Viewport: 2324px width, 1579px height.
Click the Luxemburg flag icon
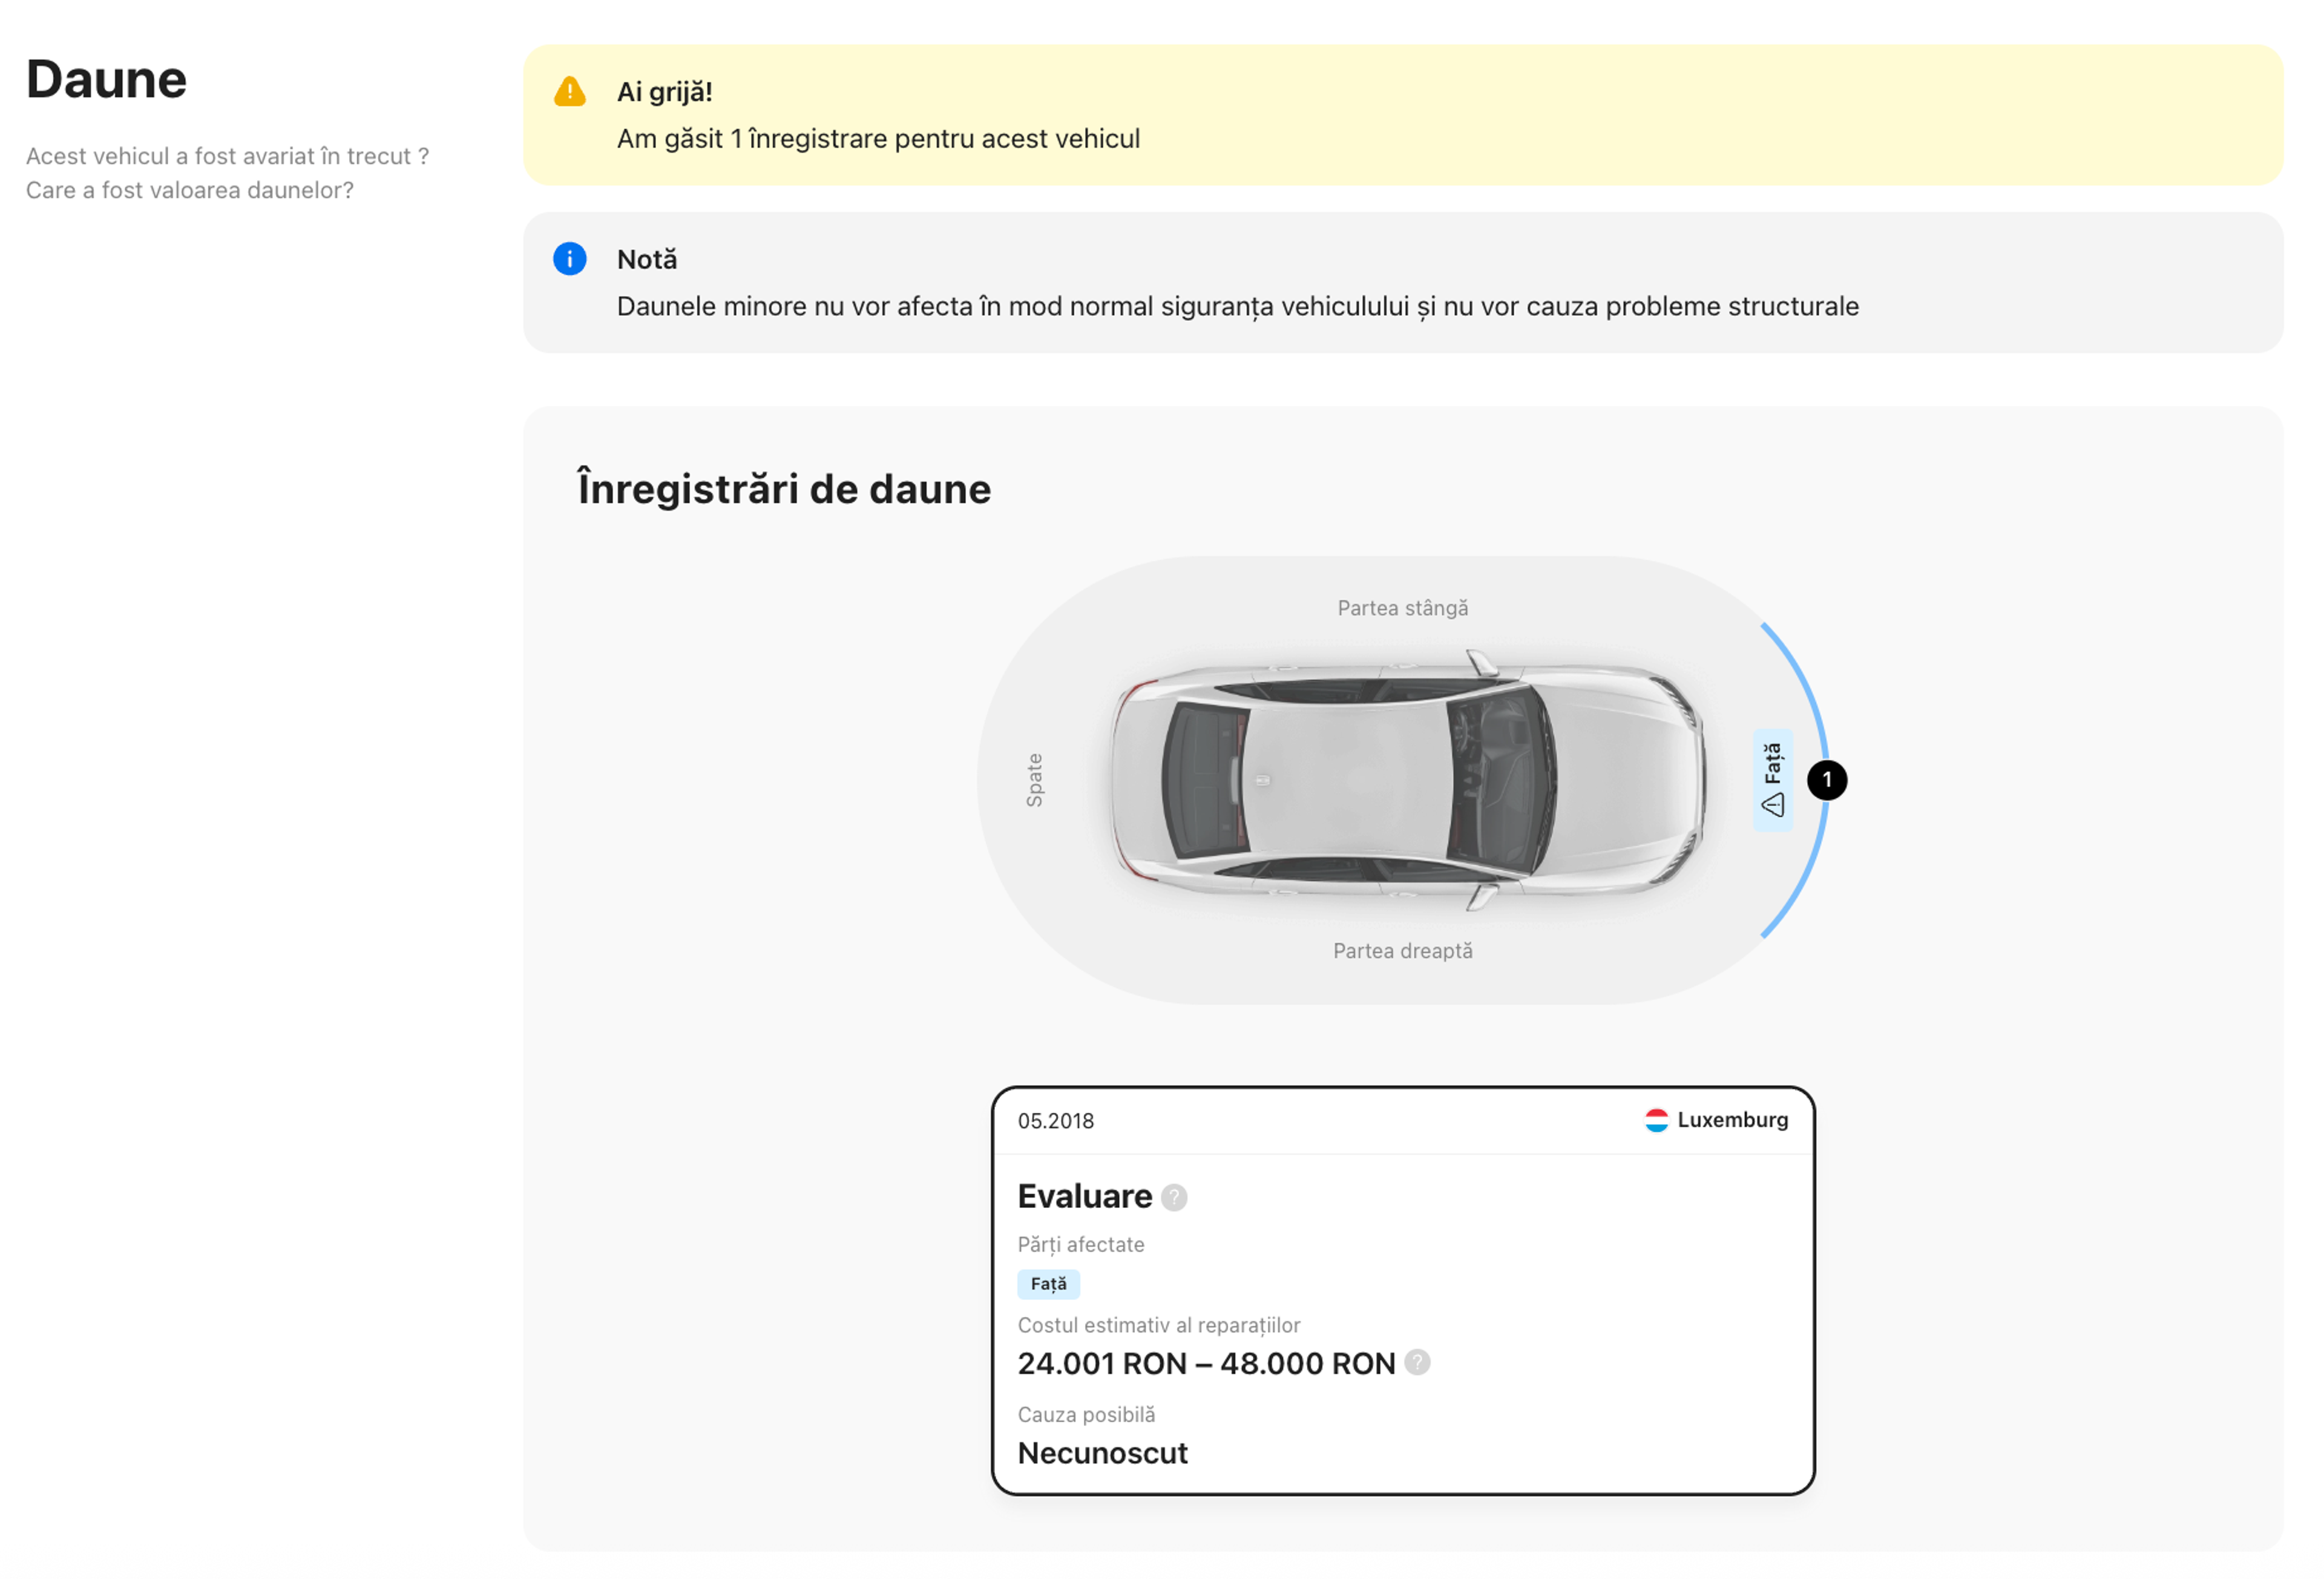click(x=1656, y=1120)
